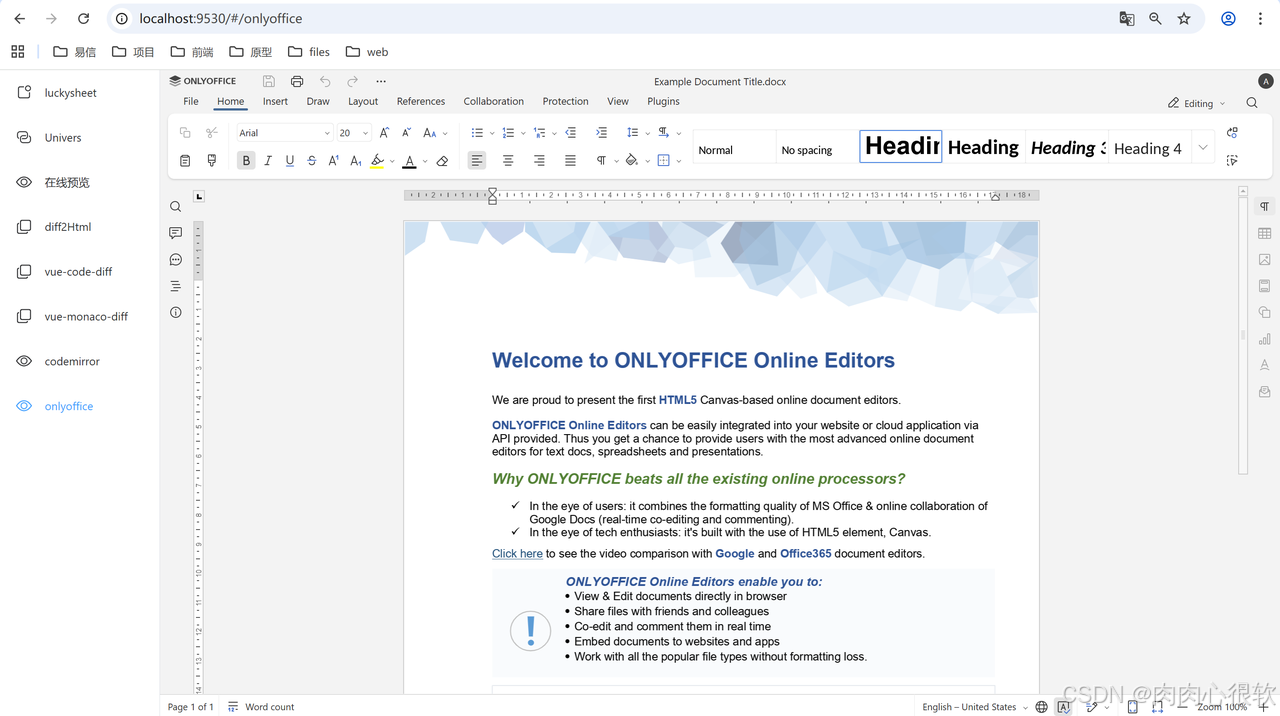
Task: Open the About info icon in left sidebar
Action: tap(175, 313)
